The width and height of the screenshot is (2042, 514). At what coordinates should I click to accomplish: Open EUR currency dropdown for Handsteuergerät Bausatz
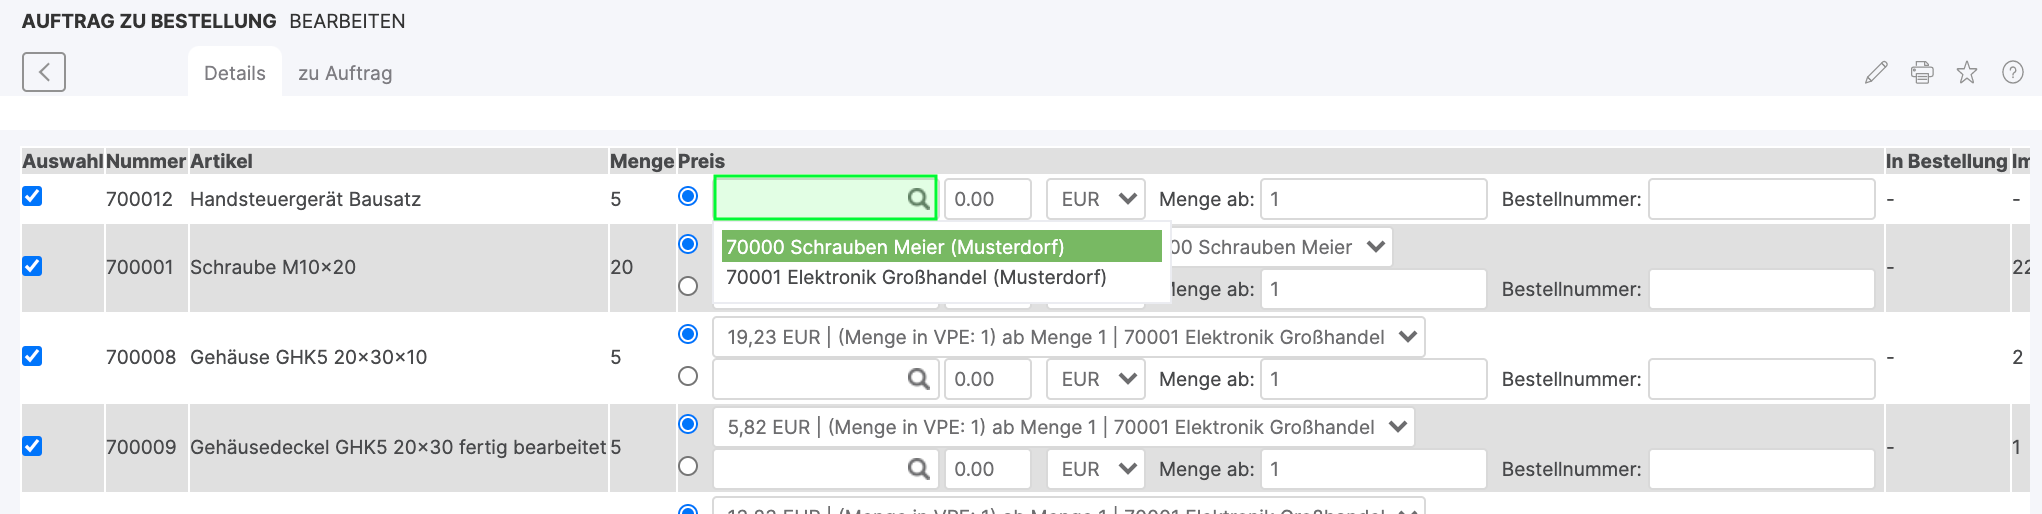pyautogui.click(x=1097, y=199)
